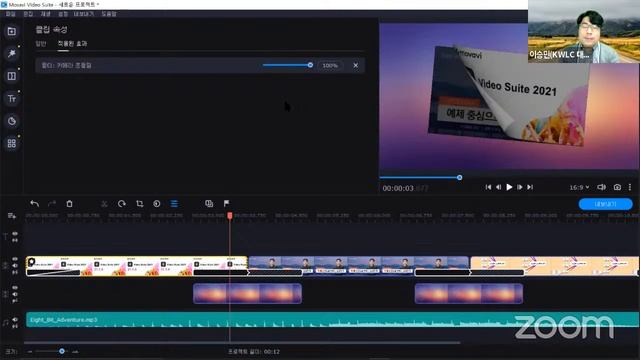The image size is (640, 360).
Task: Rotate the selected clip
Action: point(122,203)
